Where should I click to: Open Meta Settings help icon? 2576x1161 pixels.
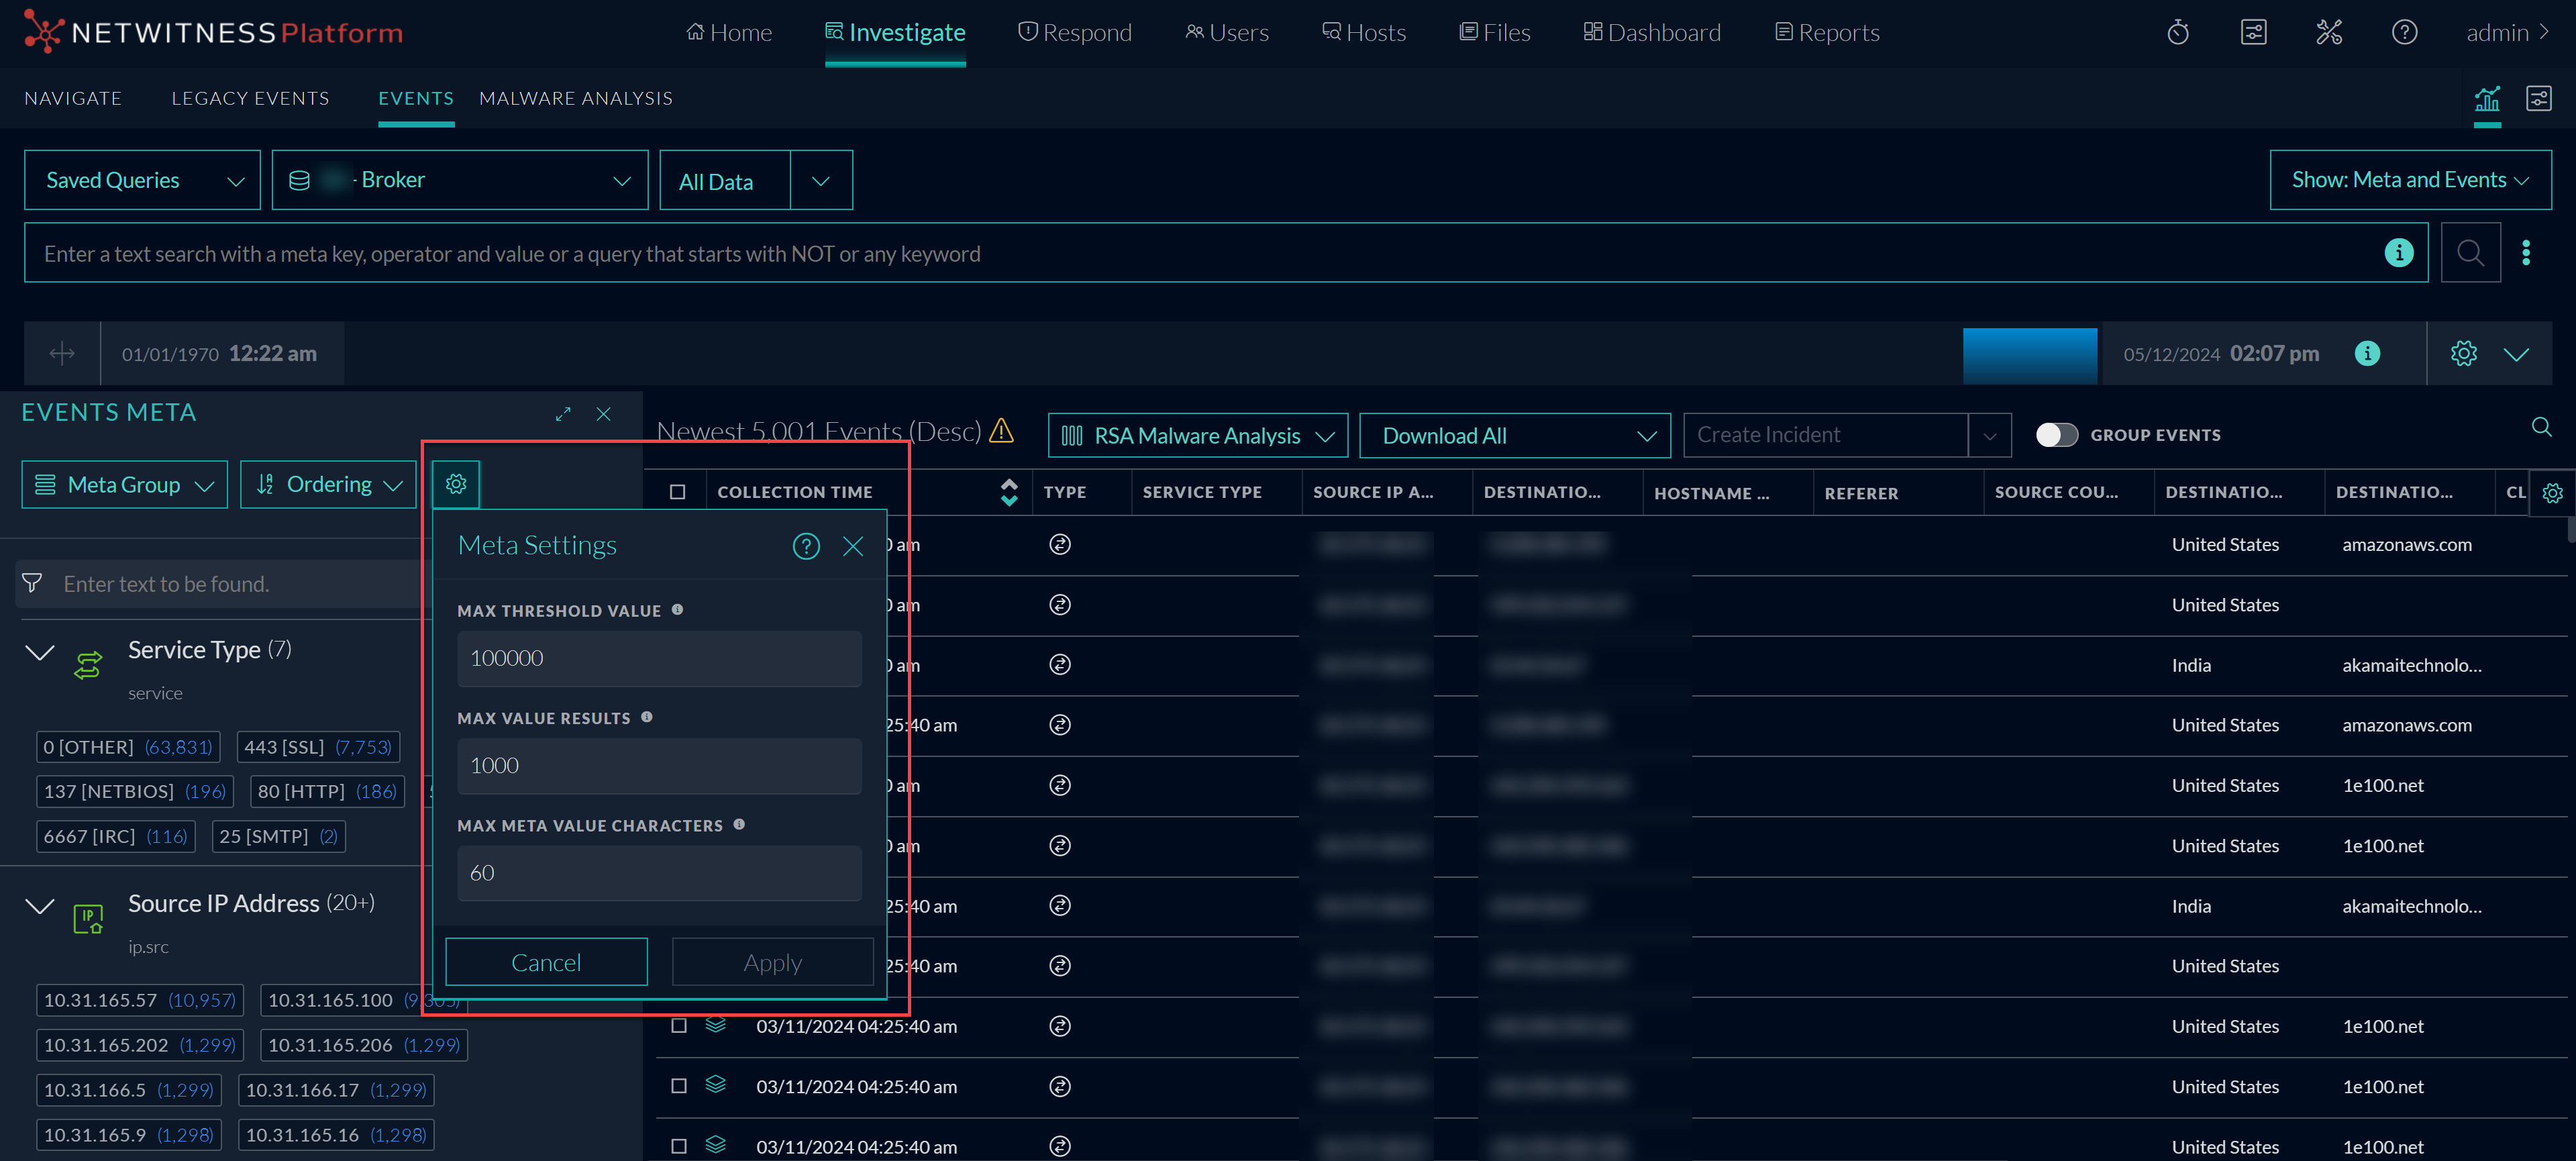click(806, 546)
